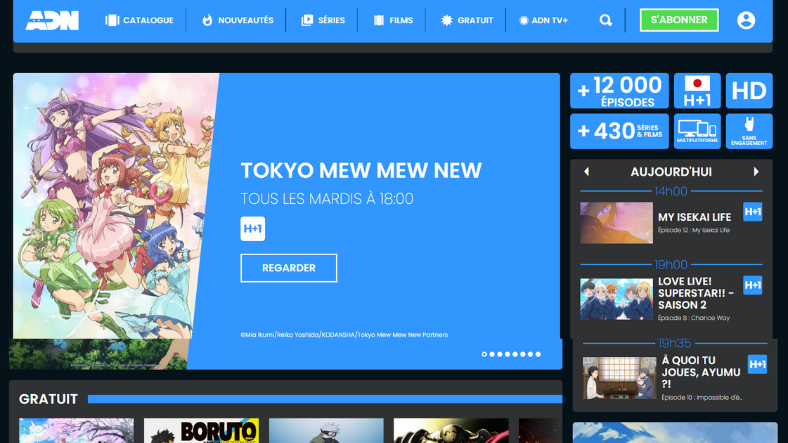Click the 14h00 schedule time label
The image size is (788, 443).
click(x=671, y=191)
